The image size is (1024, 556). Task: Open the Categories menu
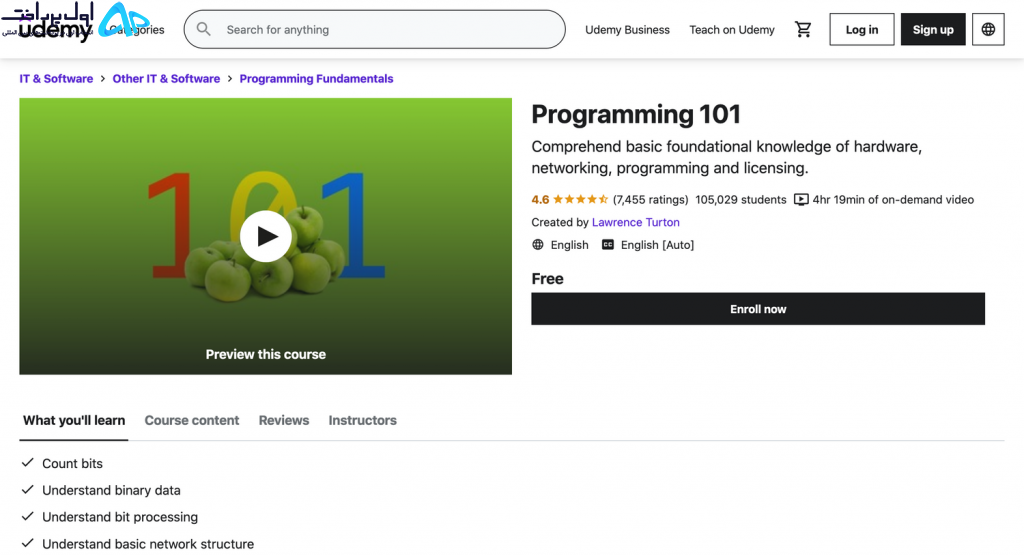coord(137,30)
